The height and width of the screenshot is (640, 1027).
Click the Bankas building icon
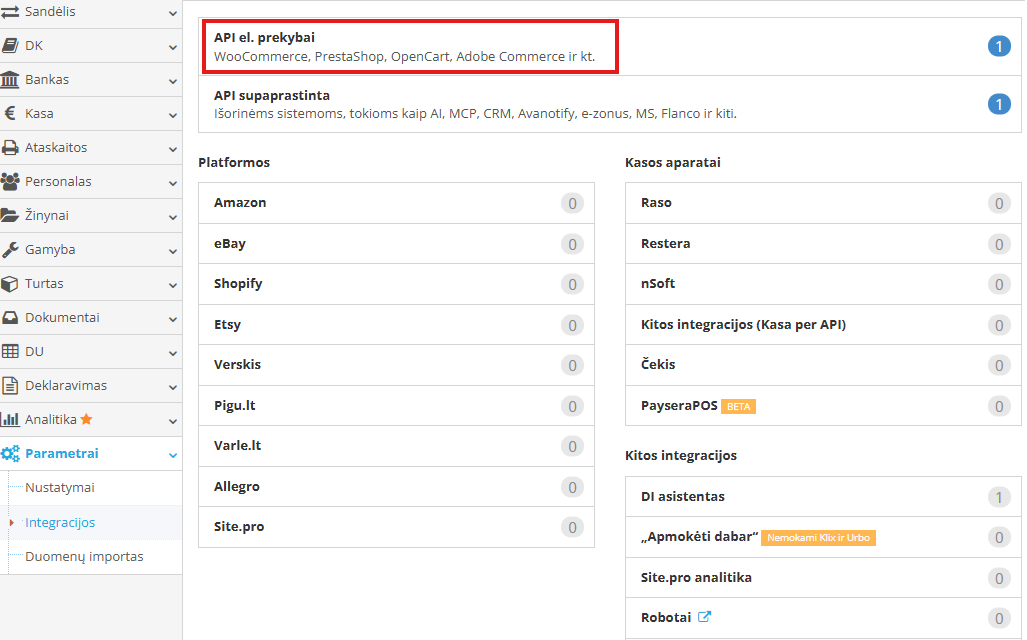(x=10, y=80)
